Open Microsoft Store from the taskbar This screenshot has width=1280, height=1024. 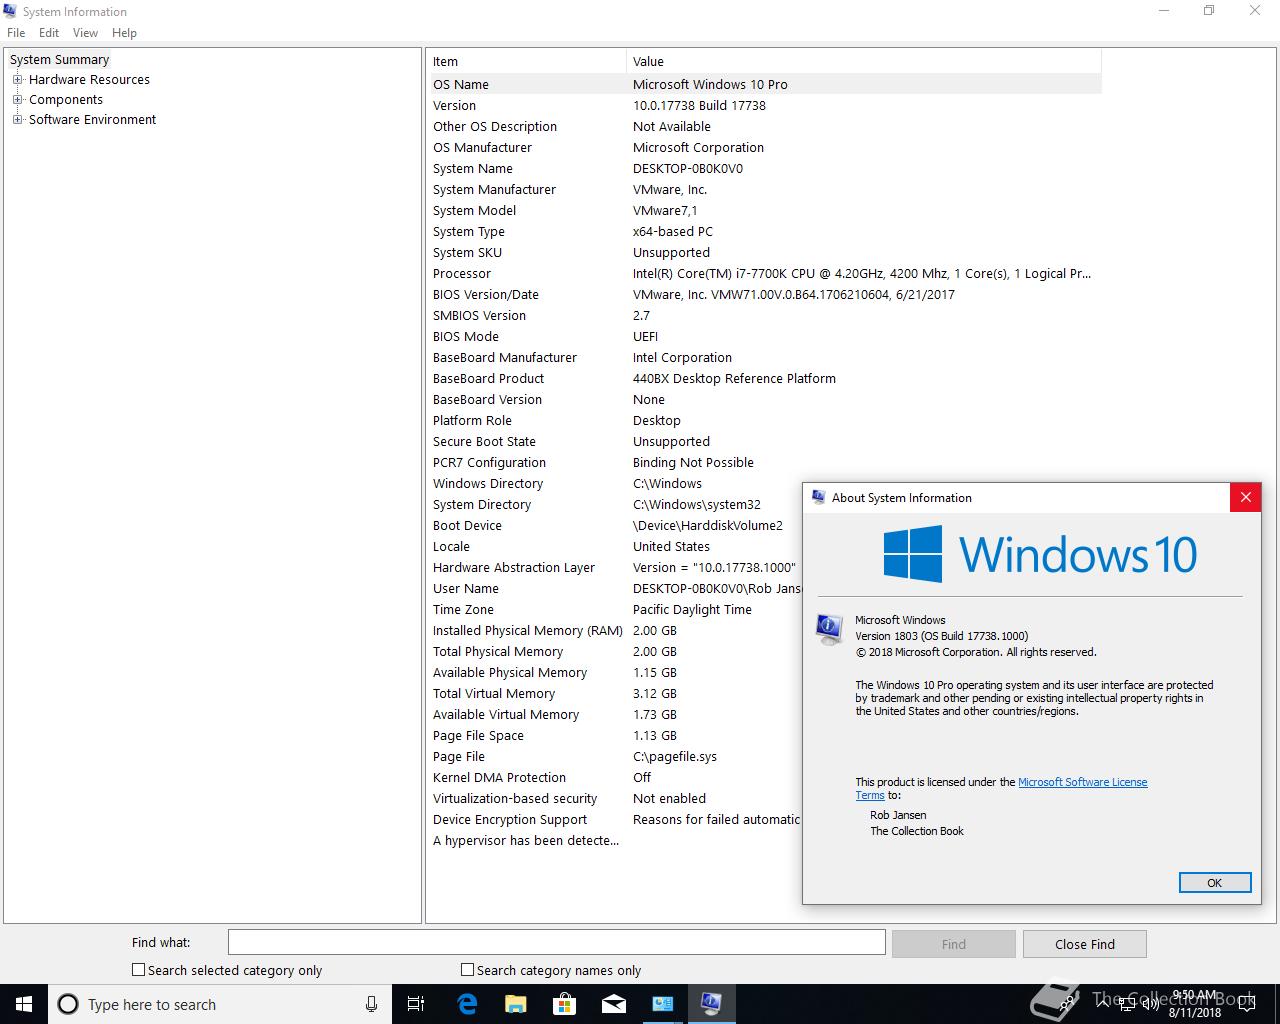565,1004
